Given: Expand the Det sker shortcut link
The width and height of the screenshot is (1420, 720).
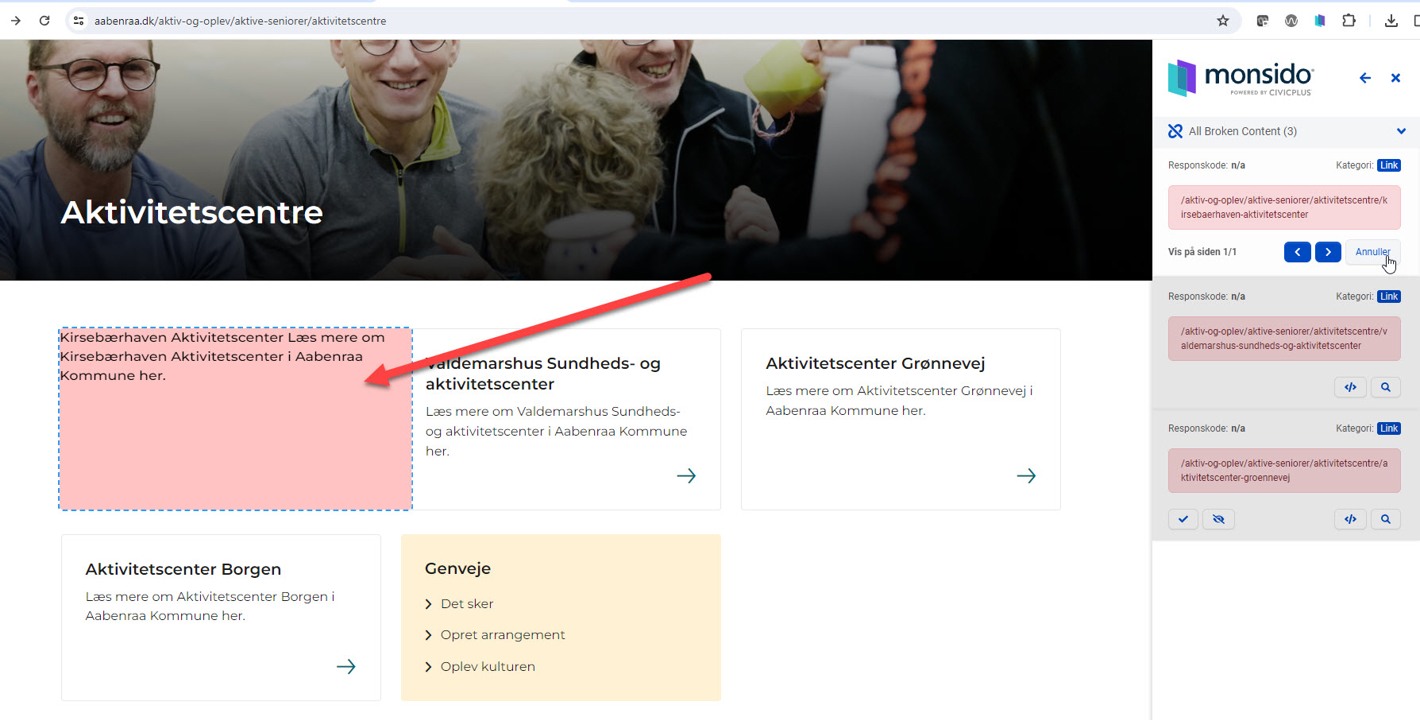Looking at the screenshot, I should 466,604.
